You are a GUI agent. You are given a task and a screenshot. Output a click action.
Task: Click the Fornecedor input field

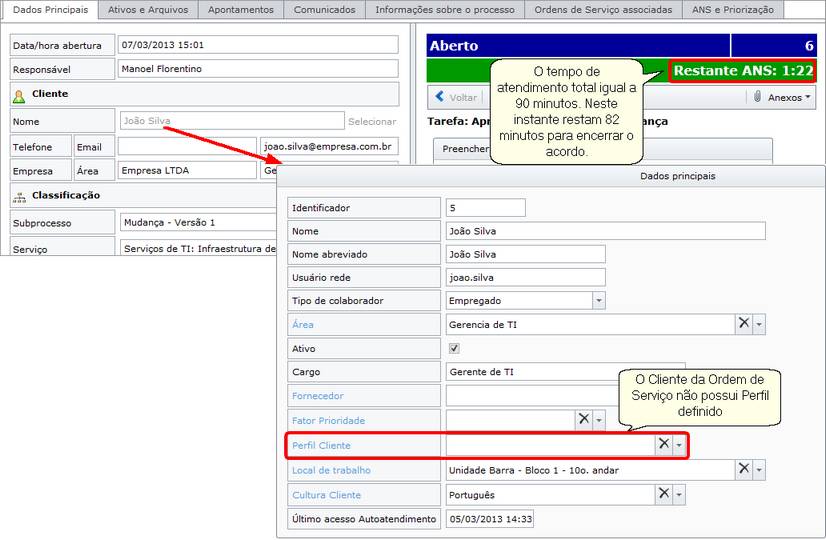[532, 395]
